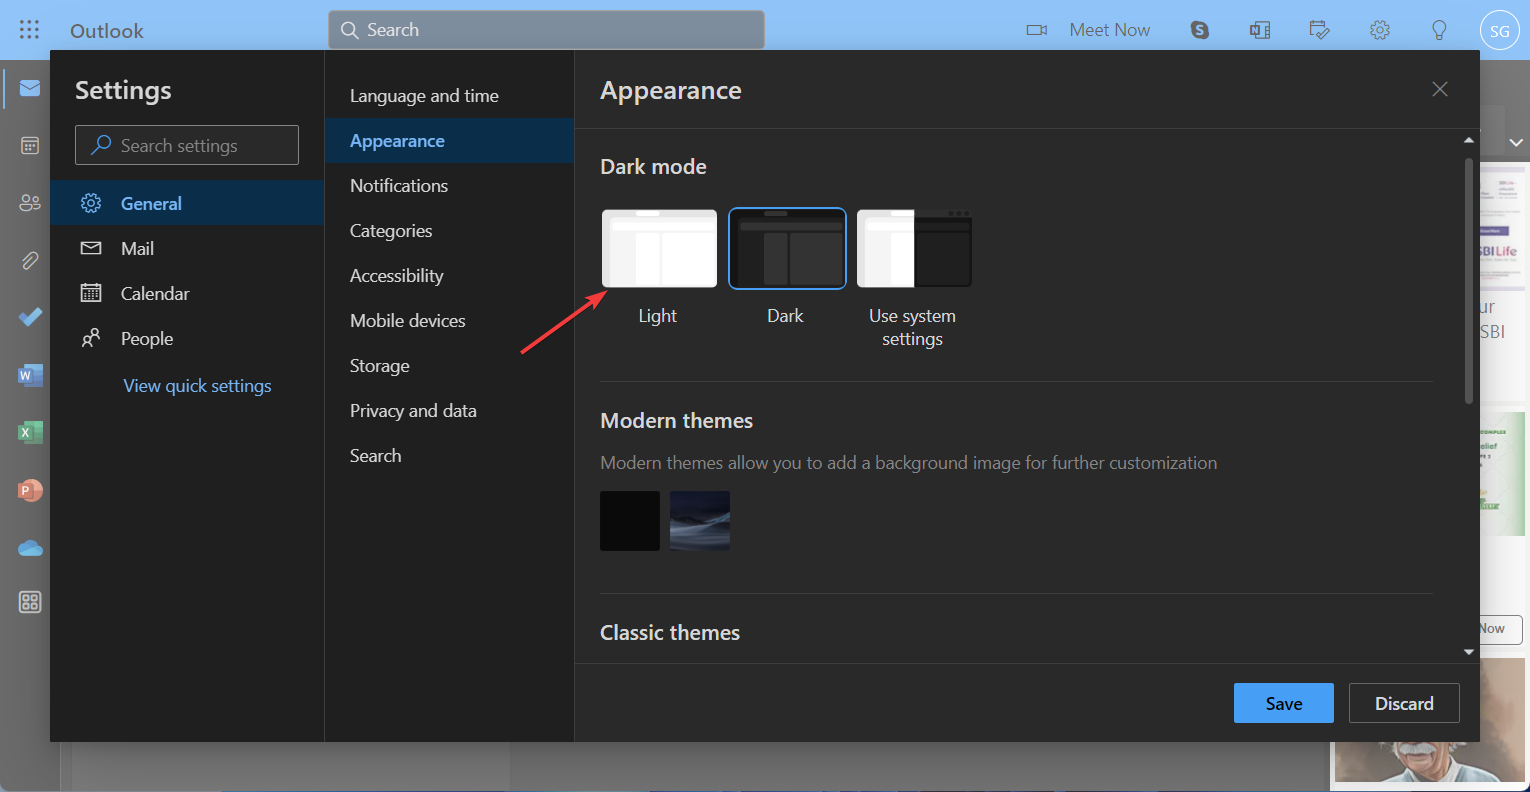Launch To Do checkmark app
Viewport: 1530px width, 792px height.
click(x=30, y=318)
